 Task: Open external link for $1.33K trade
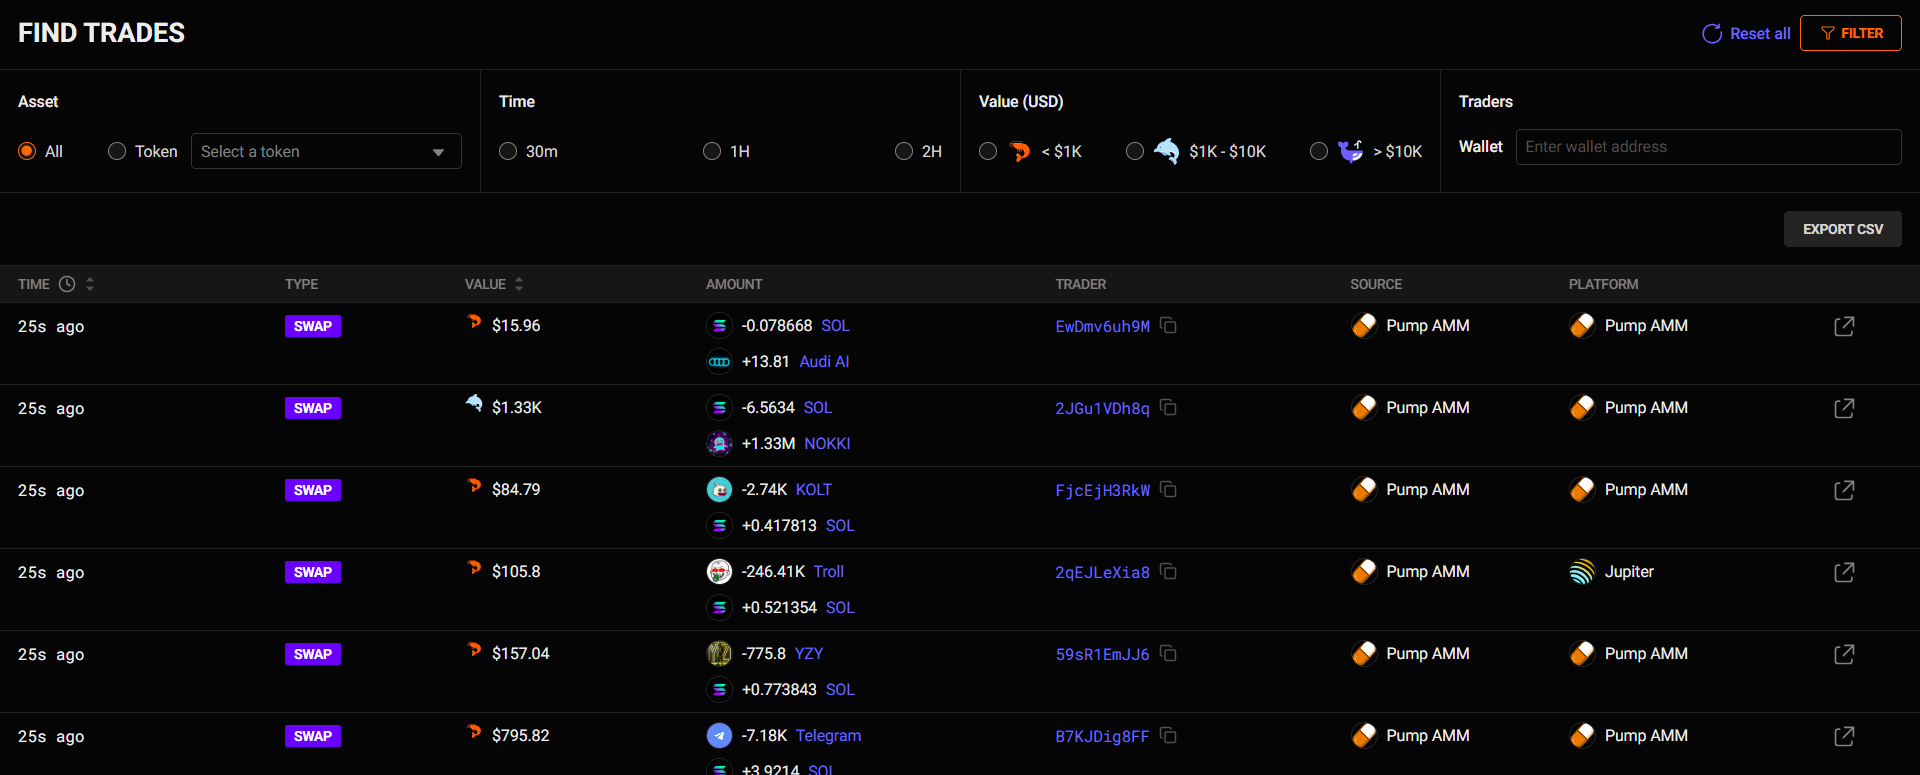click(1844, 408)
